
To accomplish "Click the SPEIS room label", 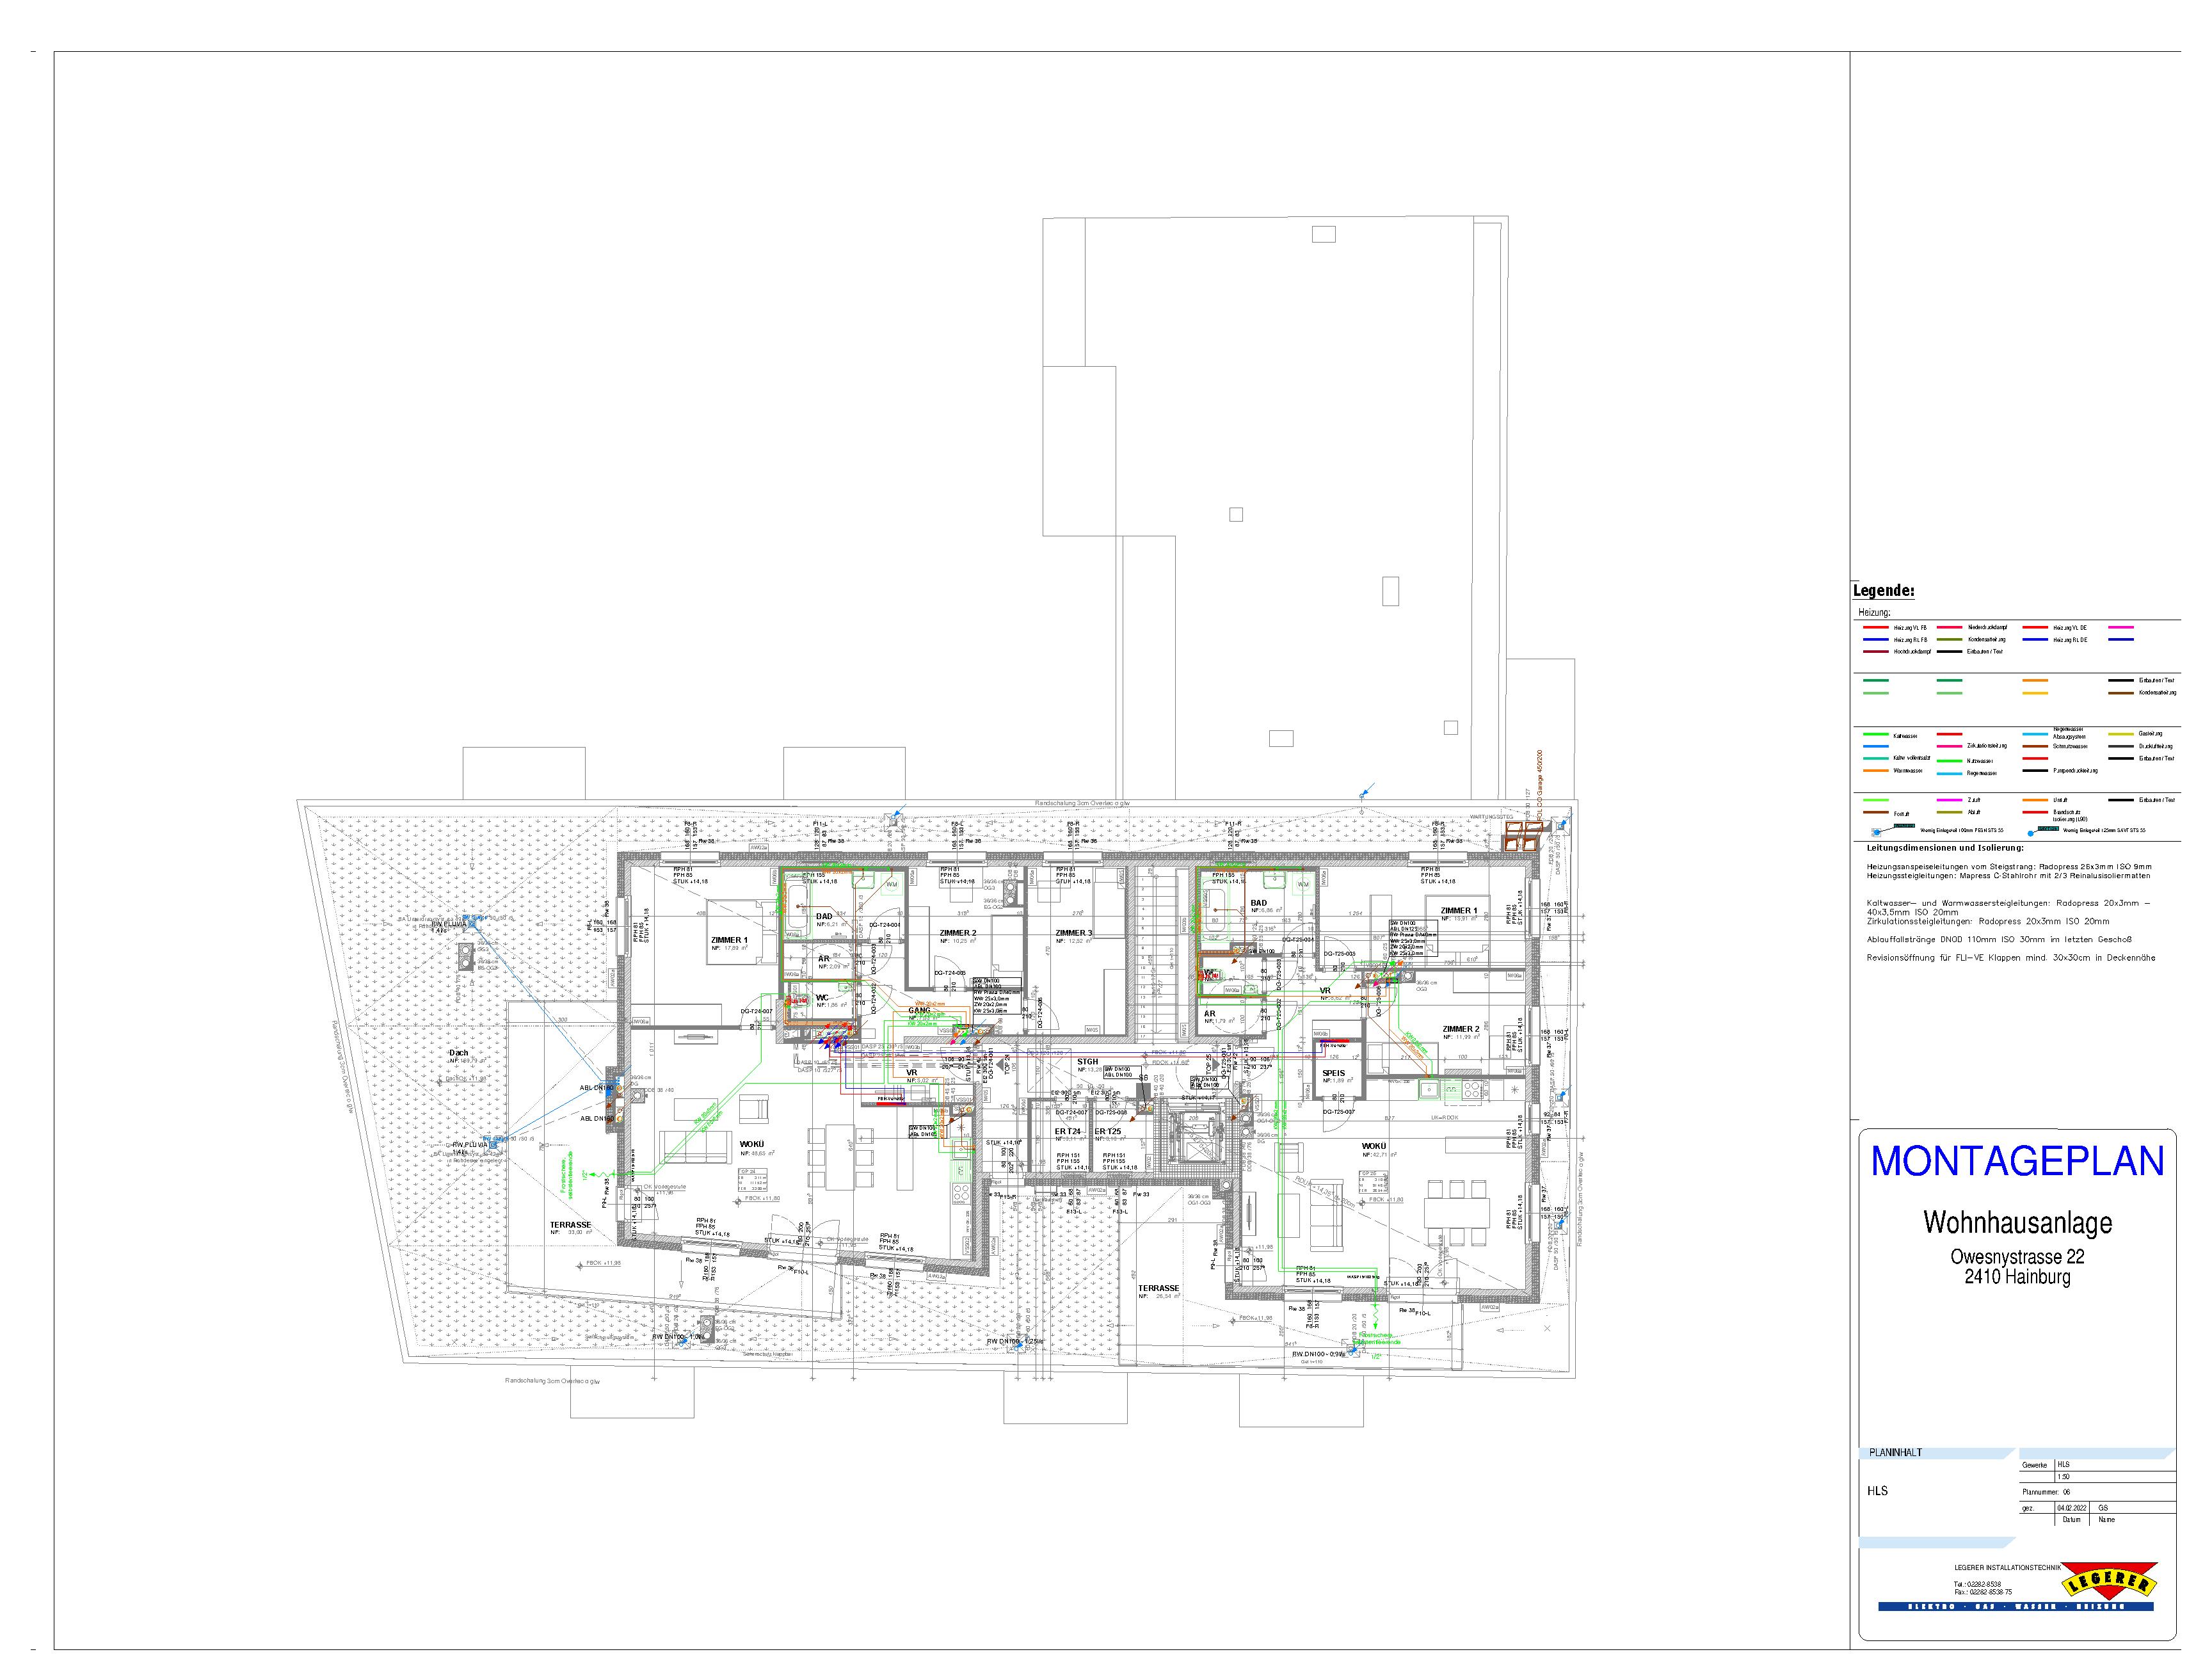I will point(1334,1073).
